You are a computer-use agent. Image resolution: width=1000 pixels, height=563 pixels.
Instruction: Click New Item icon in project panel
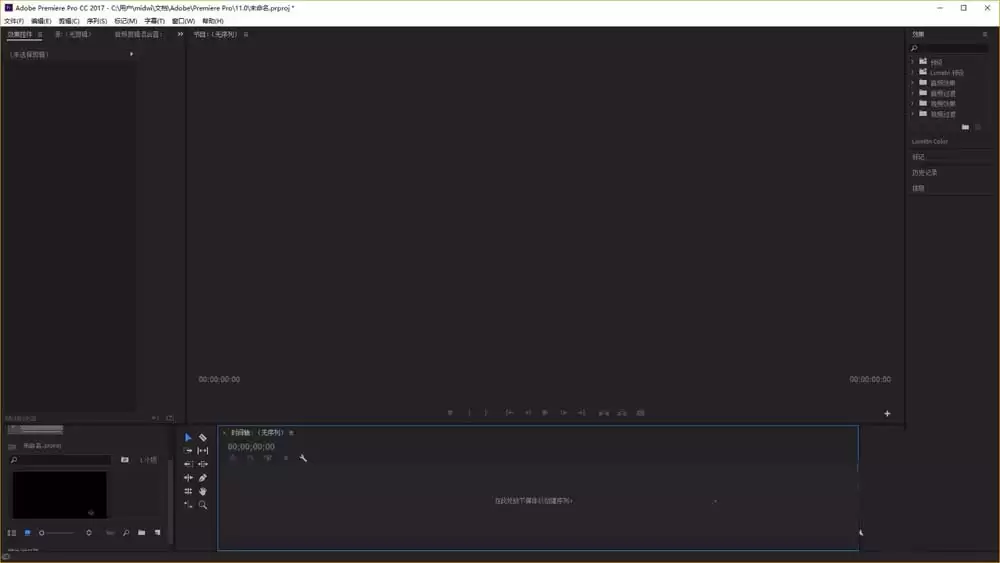158,532
